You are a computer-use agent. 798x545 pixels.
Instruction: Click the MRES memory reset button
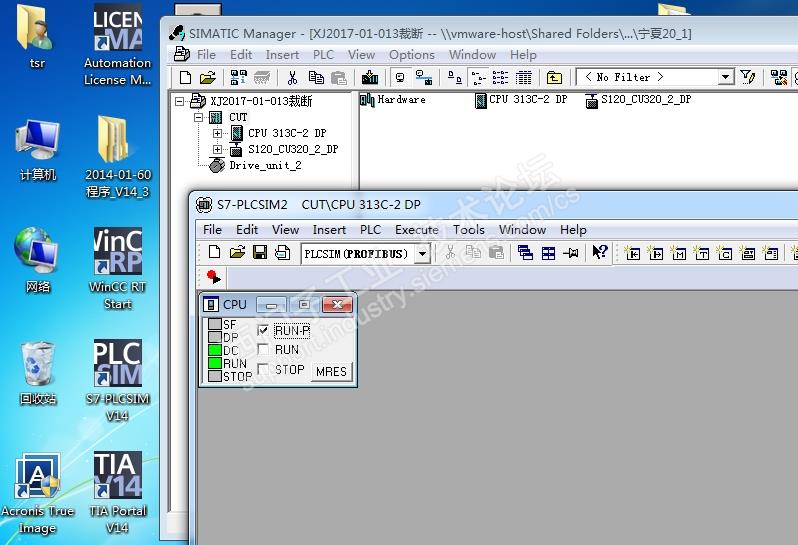pyautogui.click(x=331, y=371)
